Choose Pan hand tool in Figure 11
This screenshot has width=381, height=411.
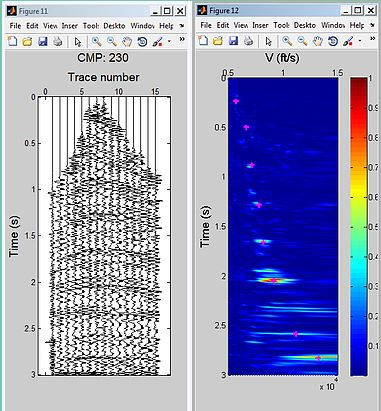coord(127,42)
